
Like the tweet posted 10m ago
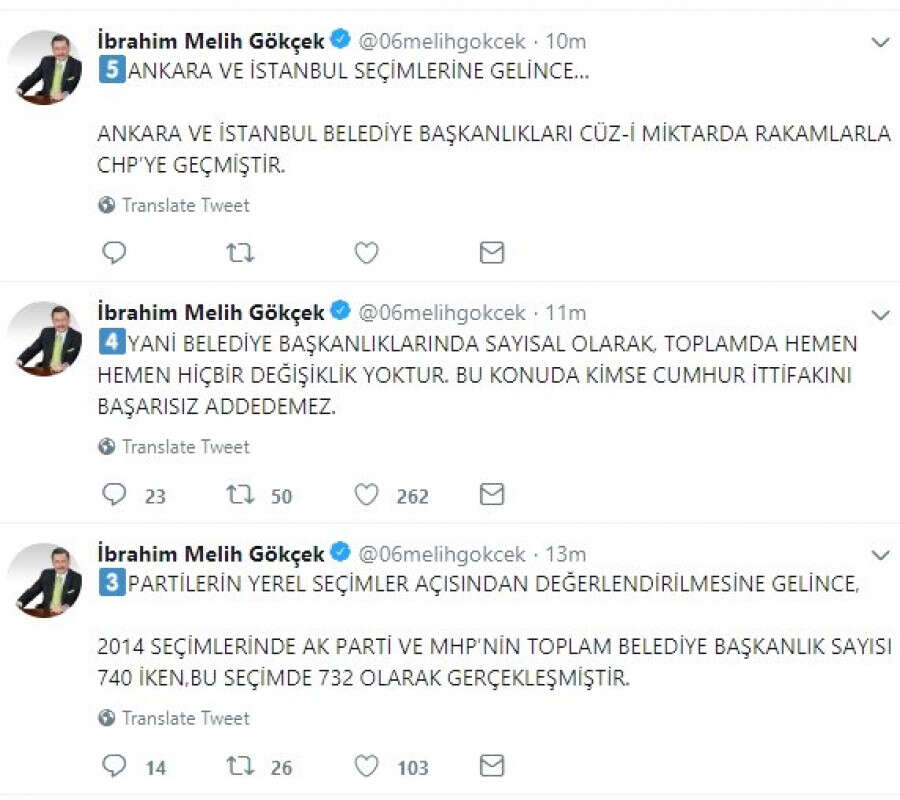click(x=367, y=253)
